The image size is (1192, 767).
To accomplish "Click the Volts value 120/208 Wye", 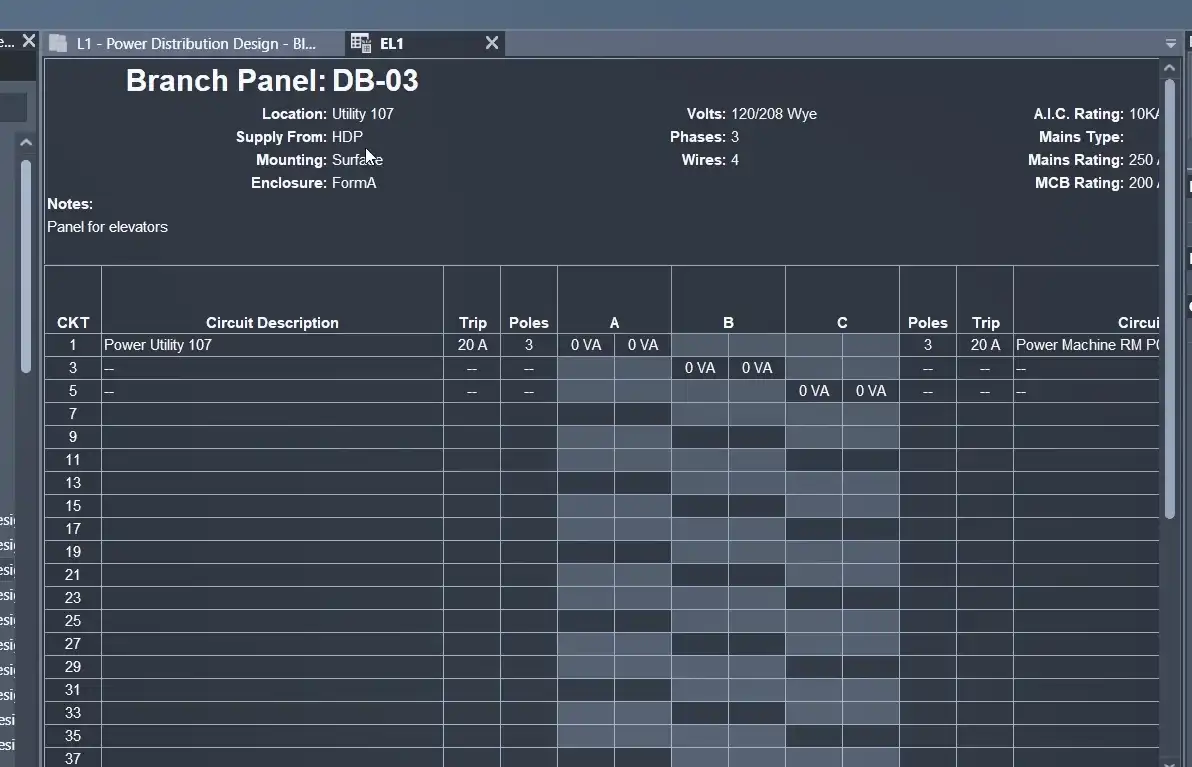I will coord(773,114).
